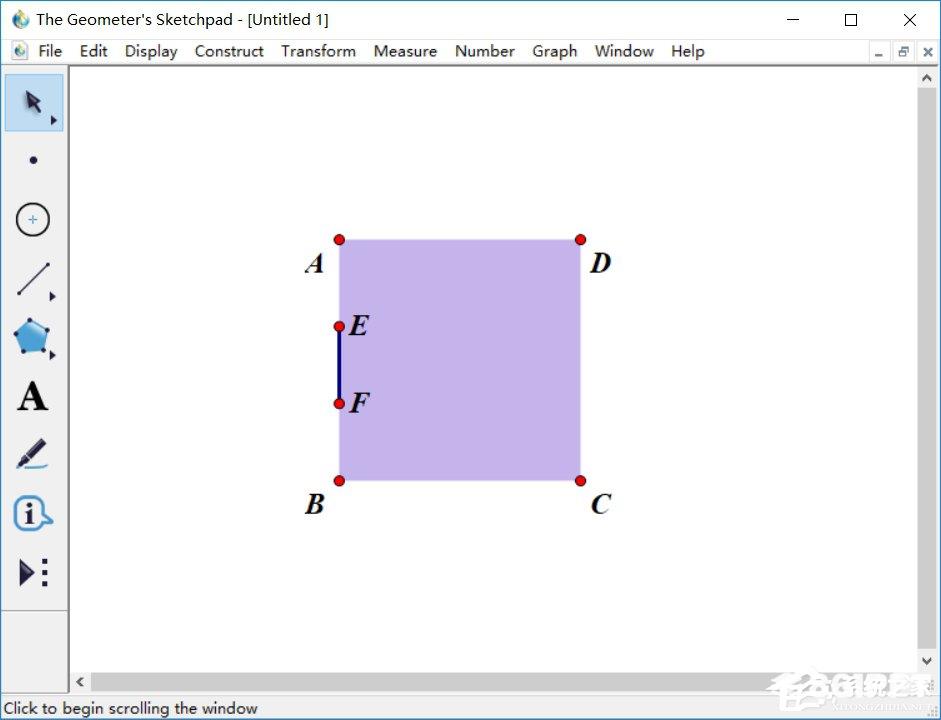Select point D of the square
Screen dimensions: 941x720
pyautogui.click(x=580, y=240)
